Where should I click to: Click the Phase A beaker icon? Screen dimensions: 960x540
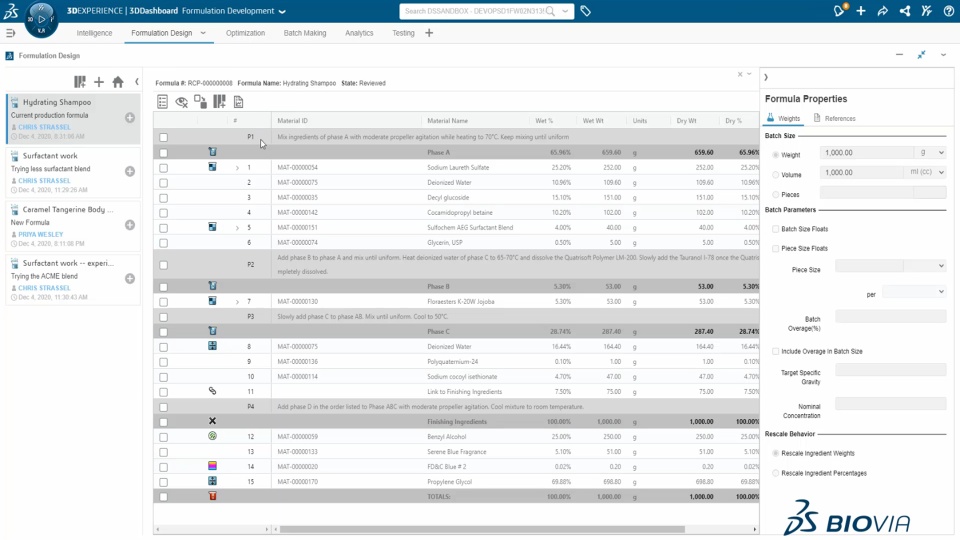pyautogui.click(x=212, y=152)
